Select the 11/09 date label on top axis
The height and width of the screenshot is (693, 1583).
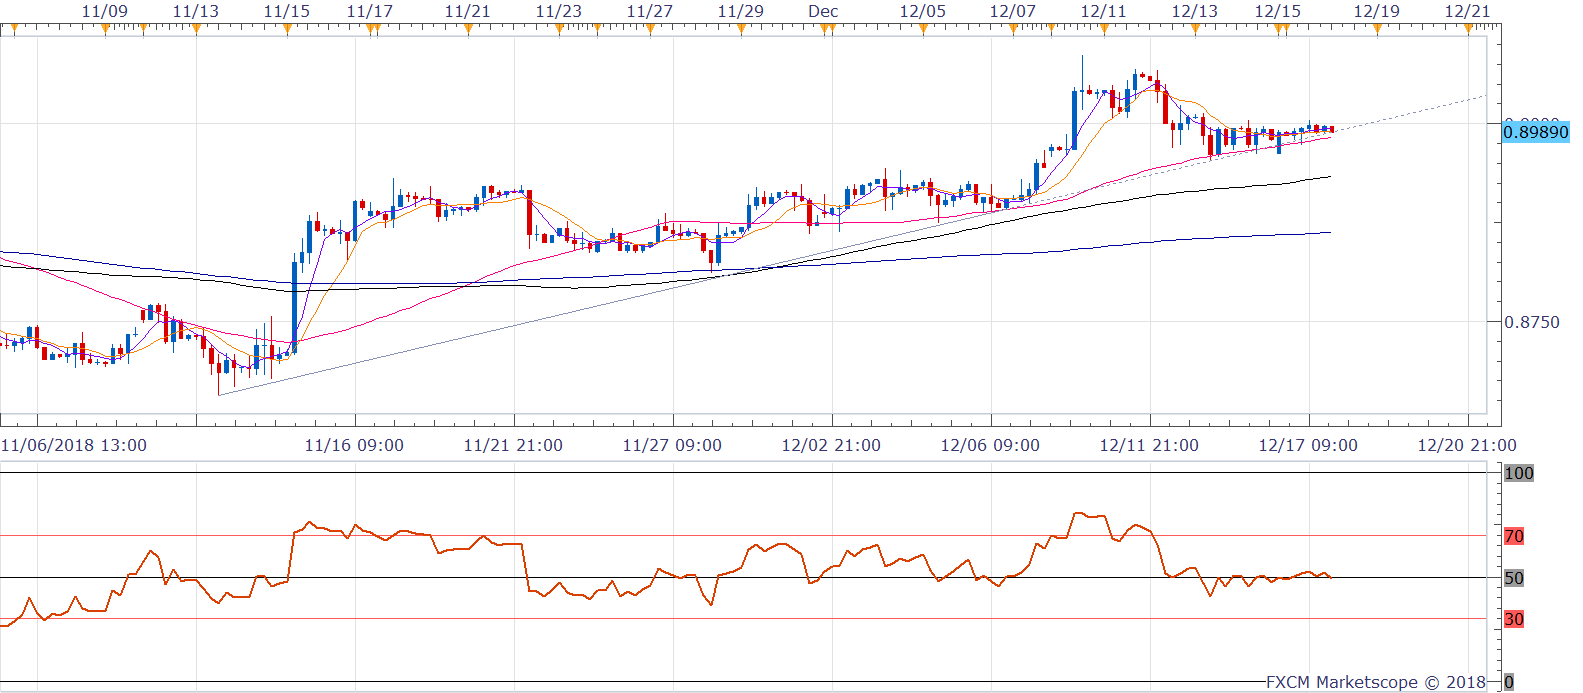pos(105,11)
